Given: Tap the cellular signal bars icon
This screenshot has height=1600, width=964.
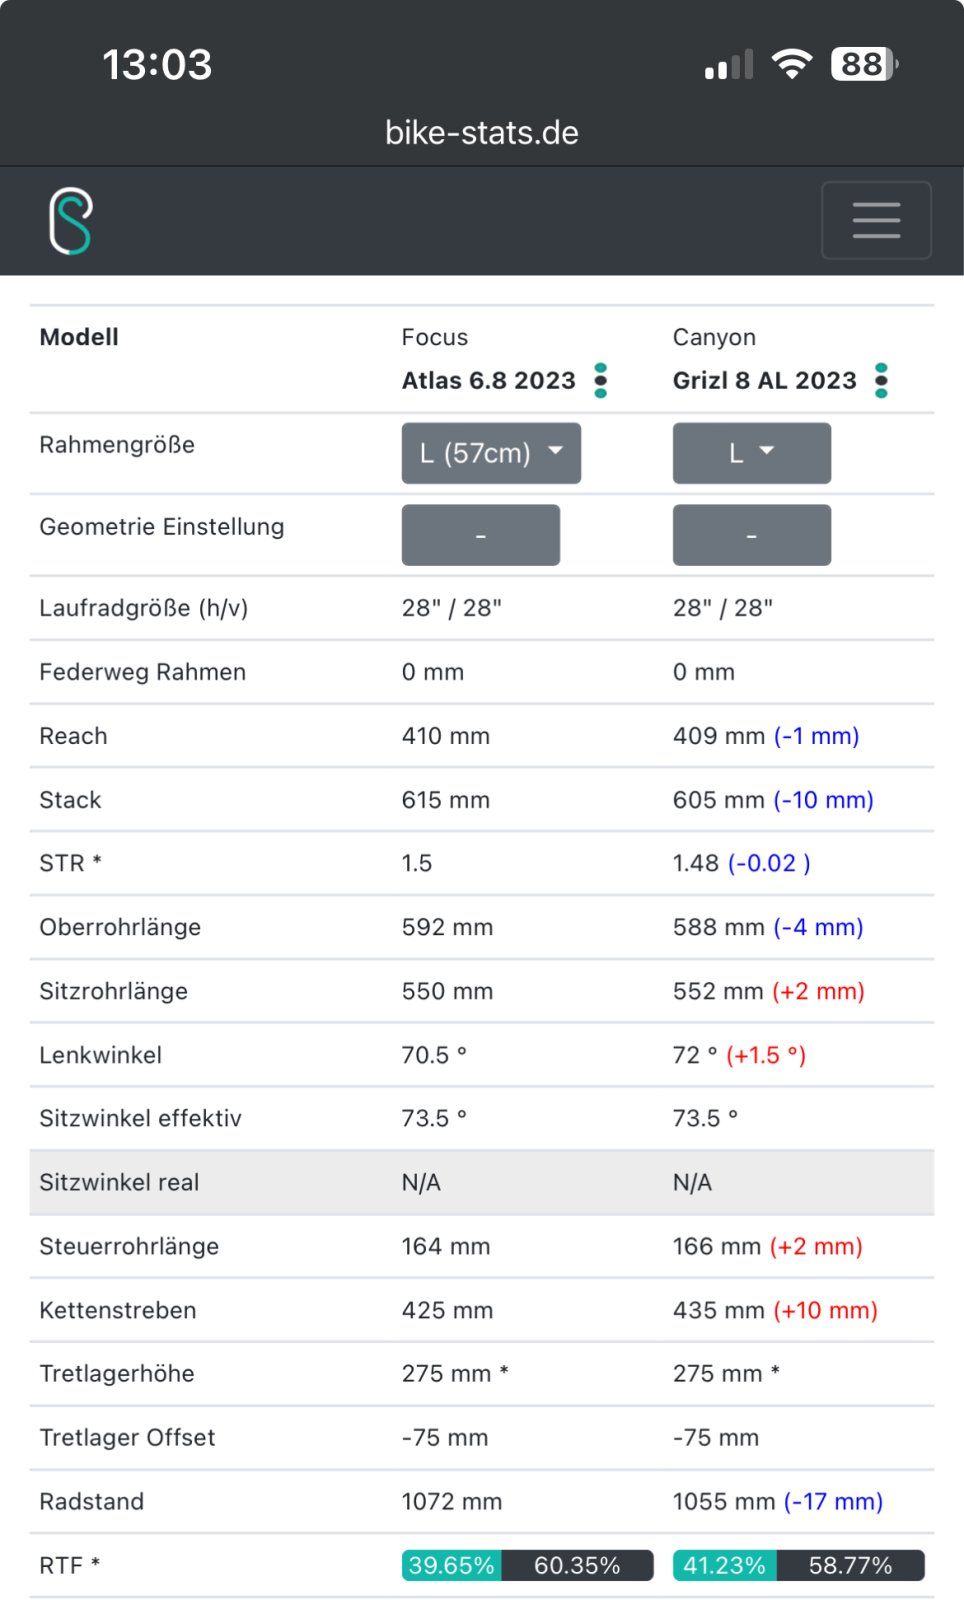Looking at the screenshot, I should click(x=728, y=66).
